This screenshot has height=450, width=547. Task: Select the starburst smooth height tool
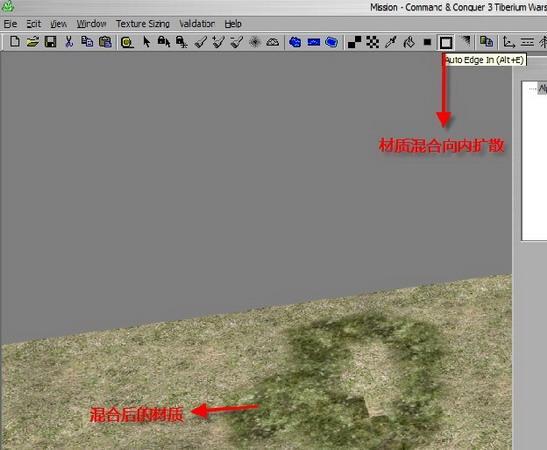(255, 42)
